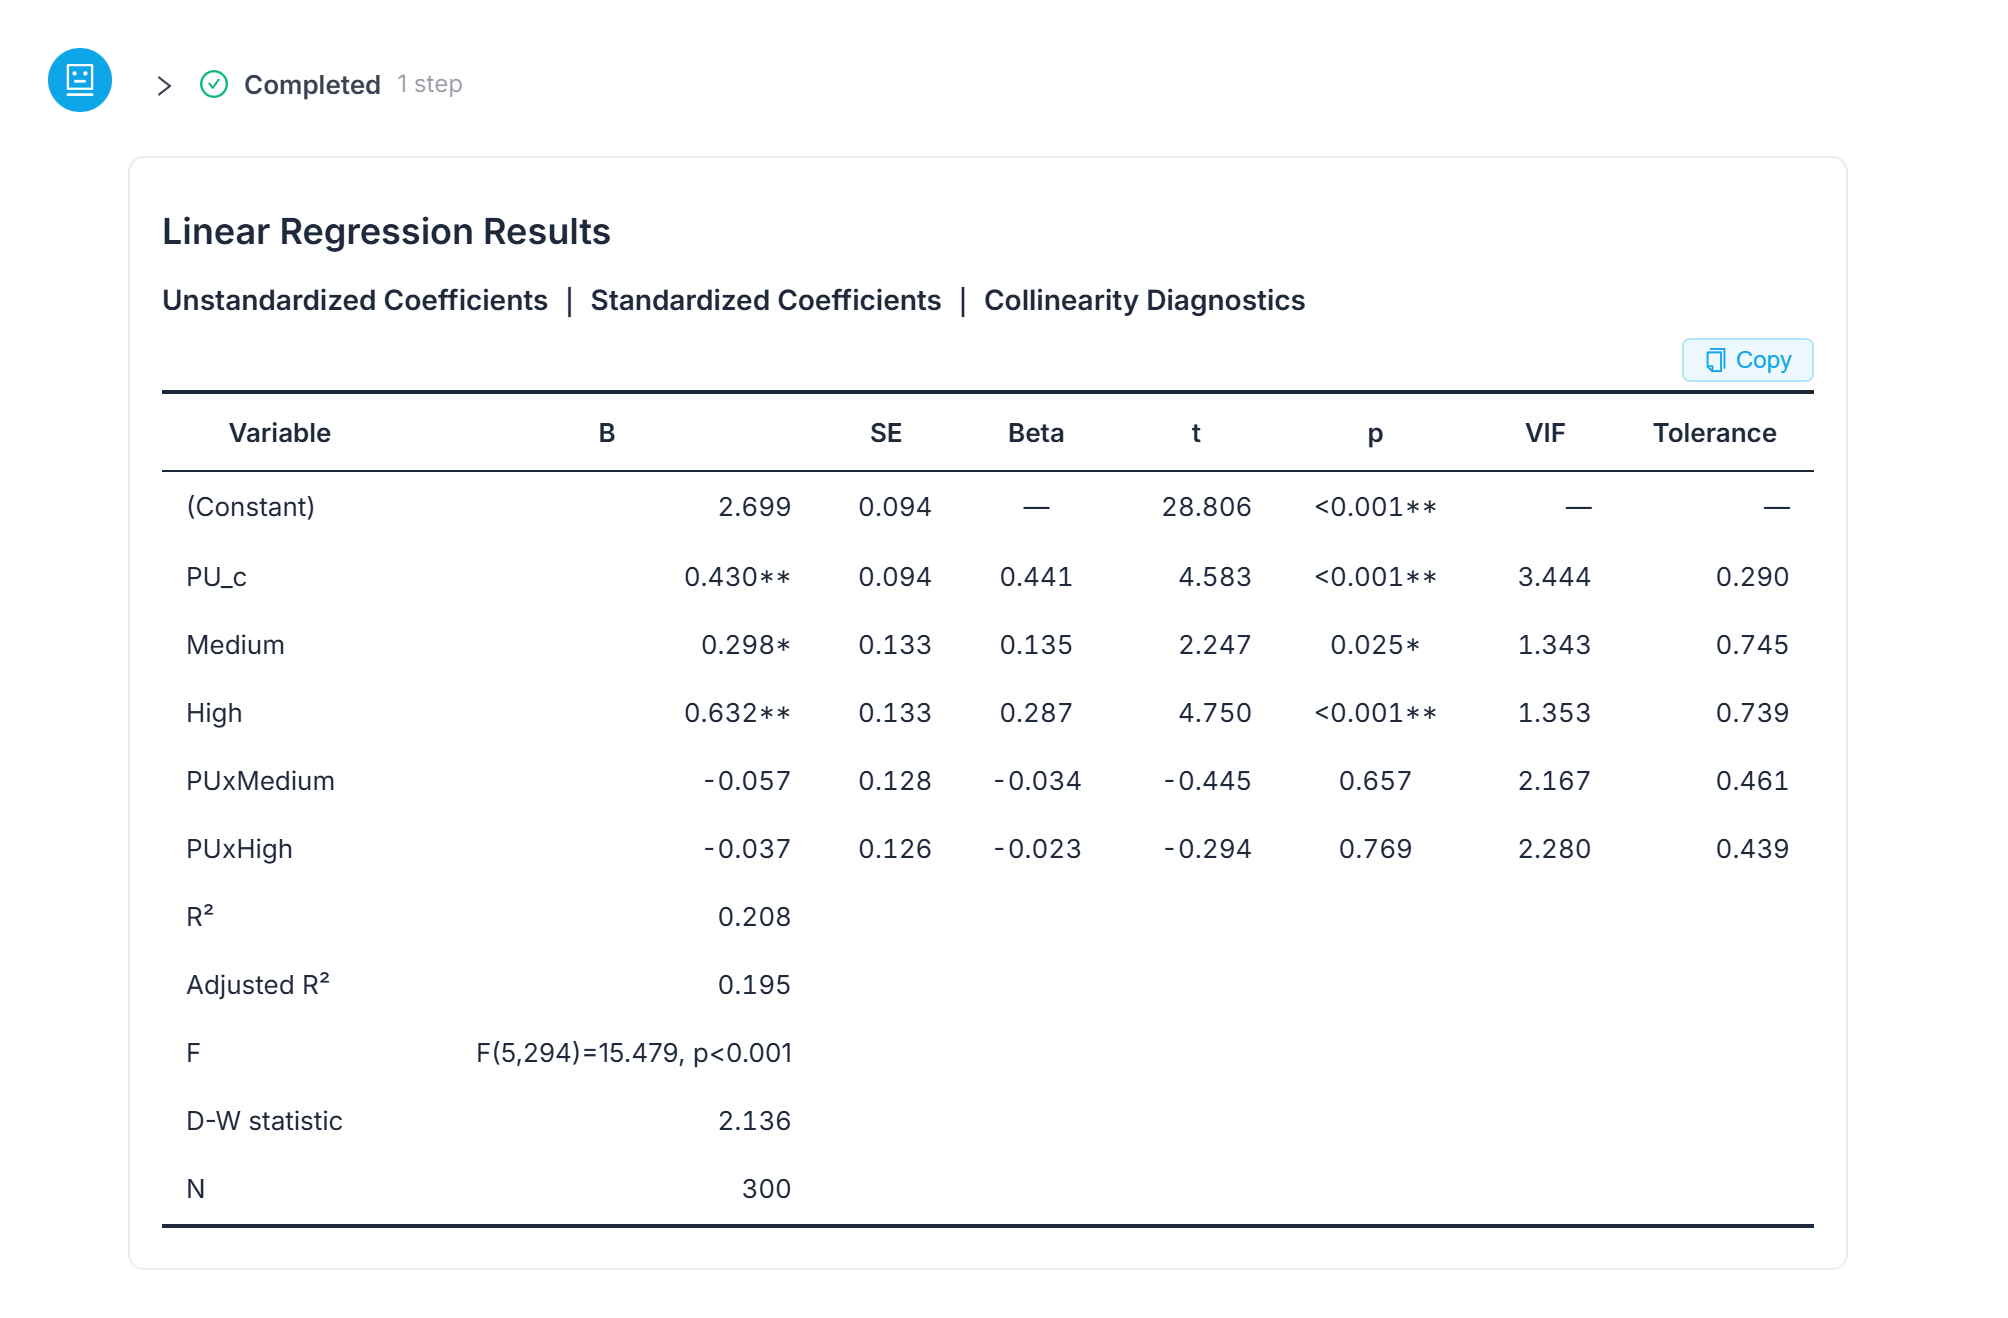Screen dimensions: 2008x1318
Task: Click the Variable column header
Action: point(279,433)
